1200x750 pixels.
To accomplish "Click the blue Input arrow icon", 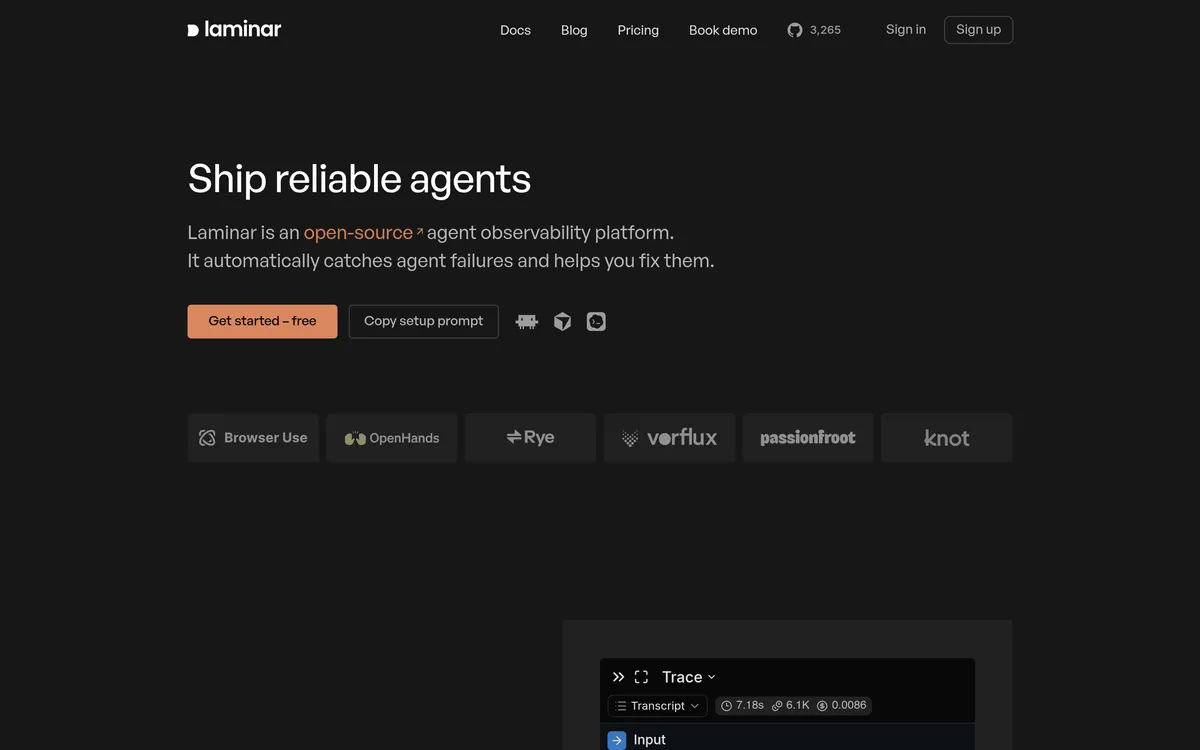I will (x=617, y=740).
